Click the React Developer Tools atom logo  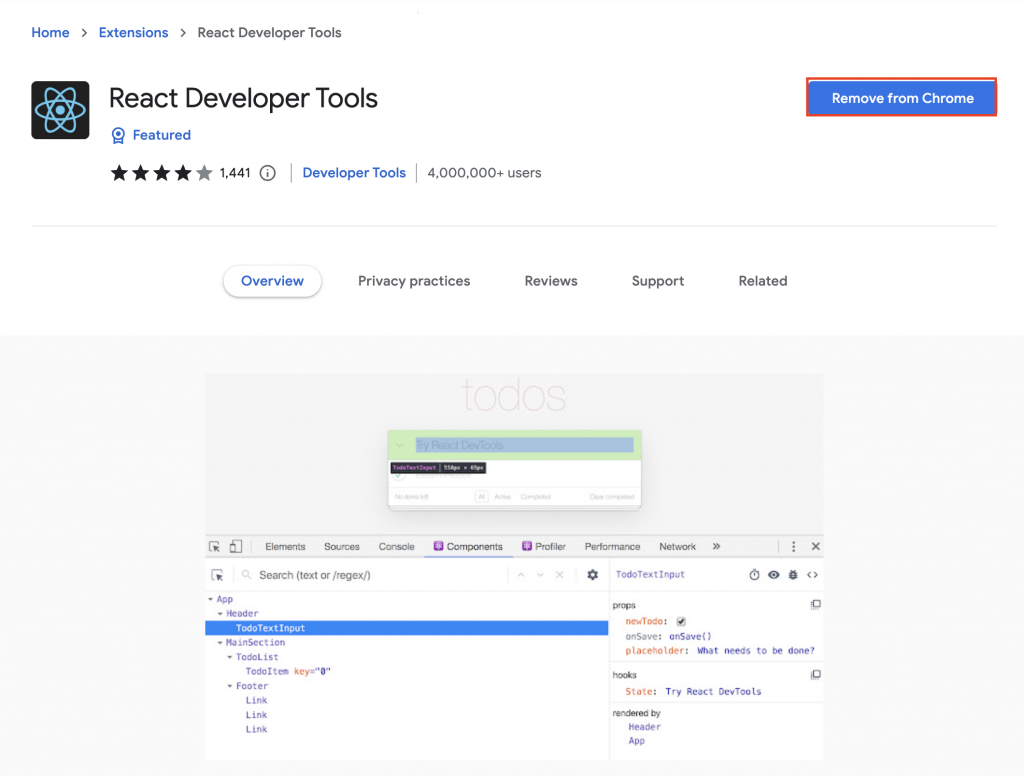(x=60, y=110)
